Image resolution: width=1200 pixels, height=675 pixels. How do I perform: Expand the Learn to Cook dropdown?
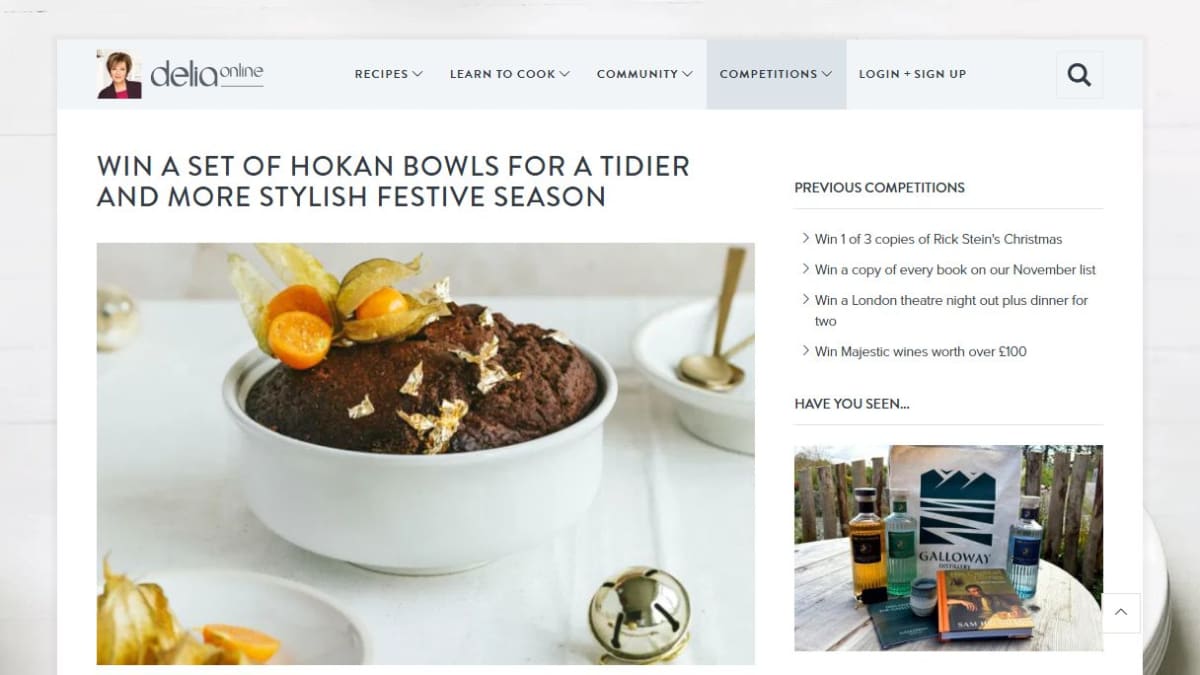click(510, 74)
